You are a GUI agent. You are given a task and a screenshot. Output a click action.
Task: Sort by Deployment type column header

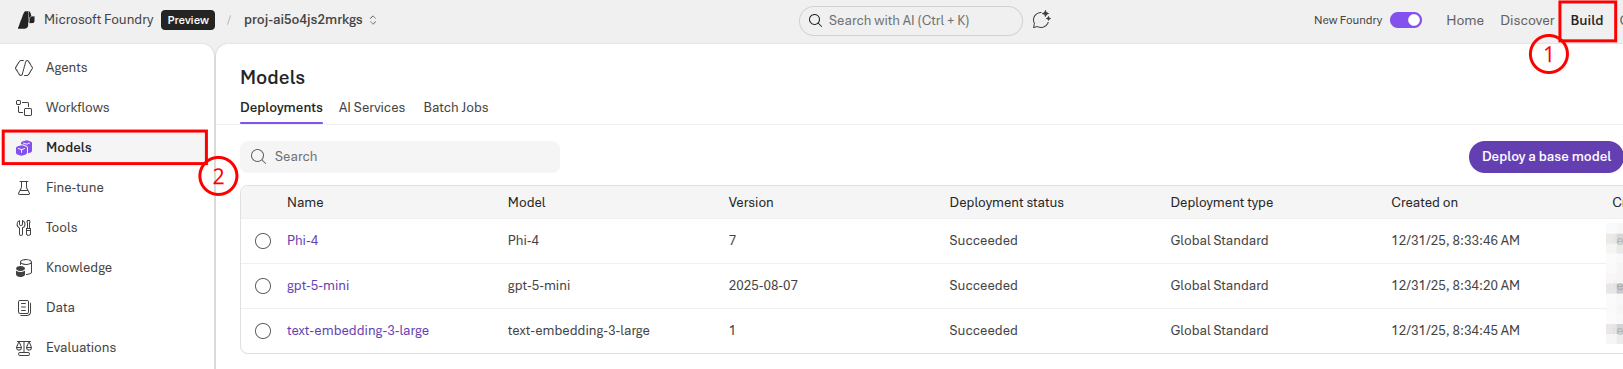tap(1222, 202)
